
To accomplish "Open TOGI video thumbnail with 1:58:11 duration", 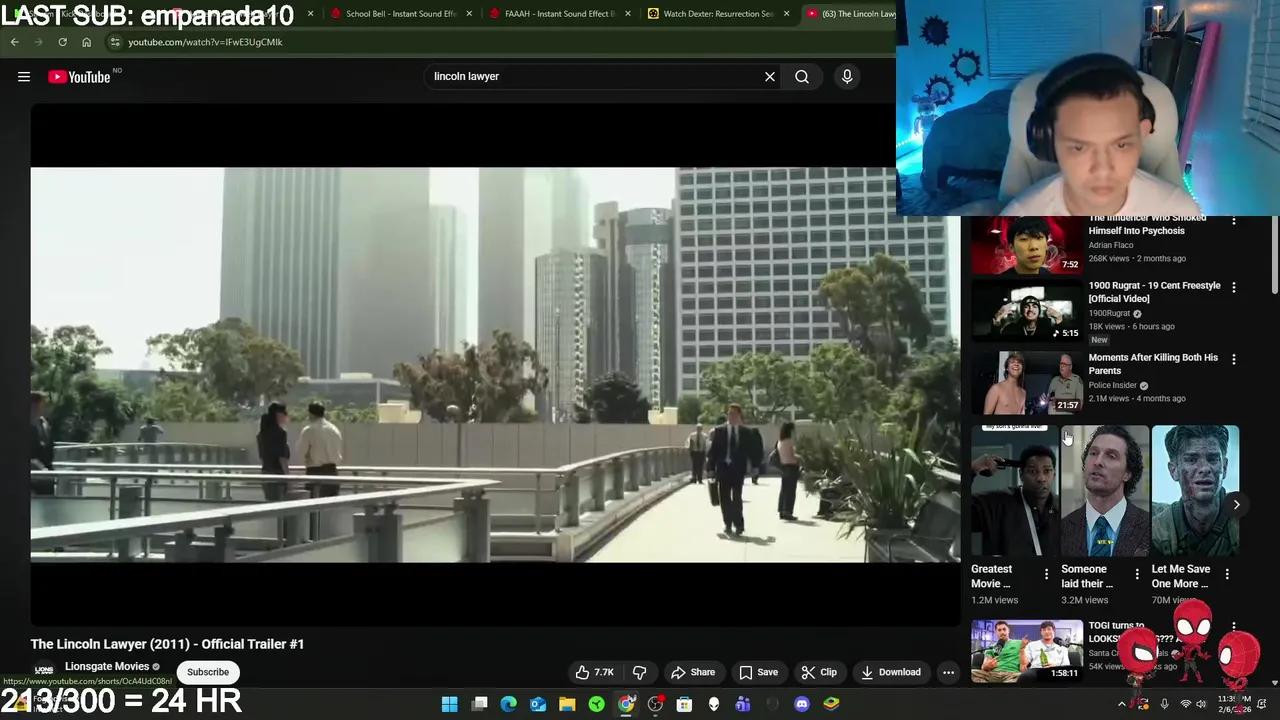I will 1026,651.
